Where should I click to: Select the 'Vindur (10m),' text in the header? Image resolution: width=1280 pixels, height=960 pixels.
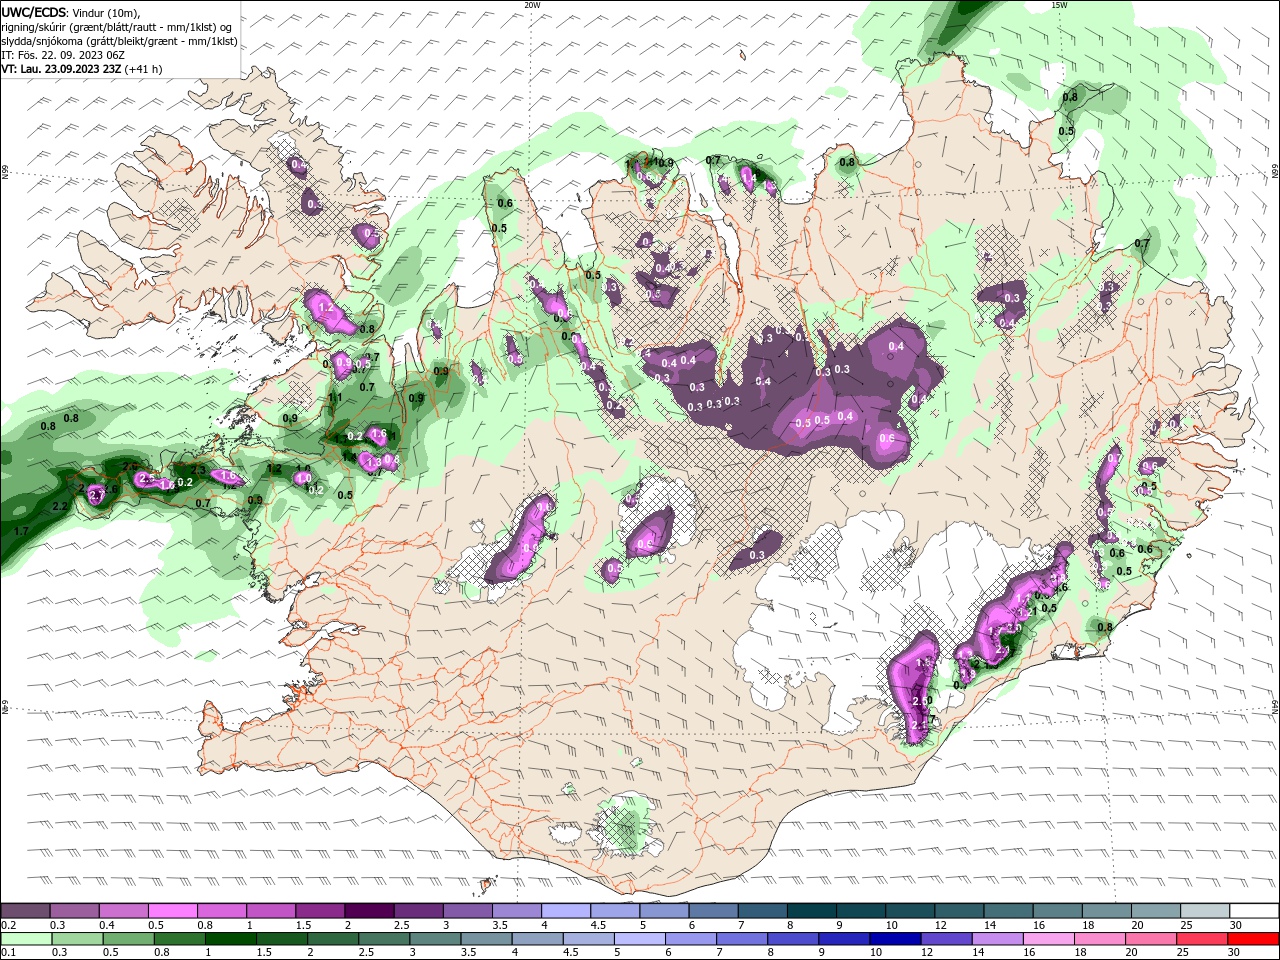(x=107, y=12)
